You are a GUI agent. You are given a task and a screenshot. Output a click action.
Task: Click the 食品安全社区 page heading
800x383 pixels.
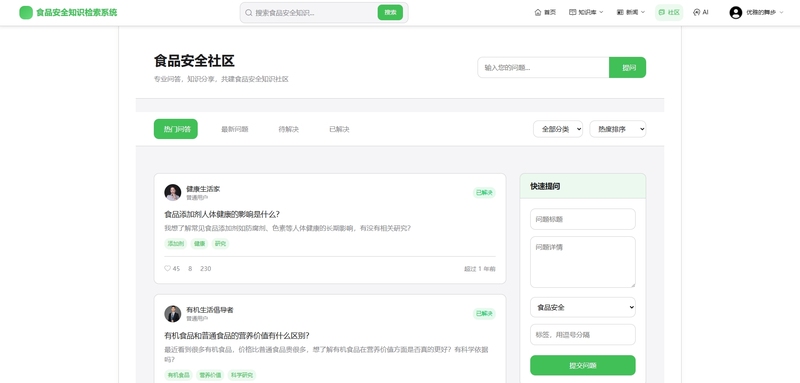tap(194, 61)
